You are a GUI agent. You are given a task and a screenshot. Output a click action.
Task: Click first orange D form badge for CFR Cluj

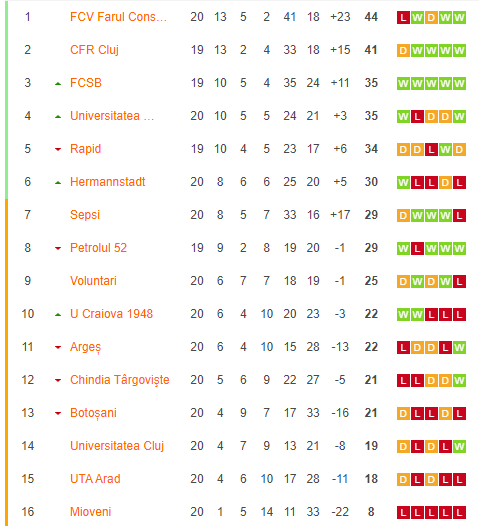pos(403,51)
